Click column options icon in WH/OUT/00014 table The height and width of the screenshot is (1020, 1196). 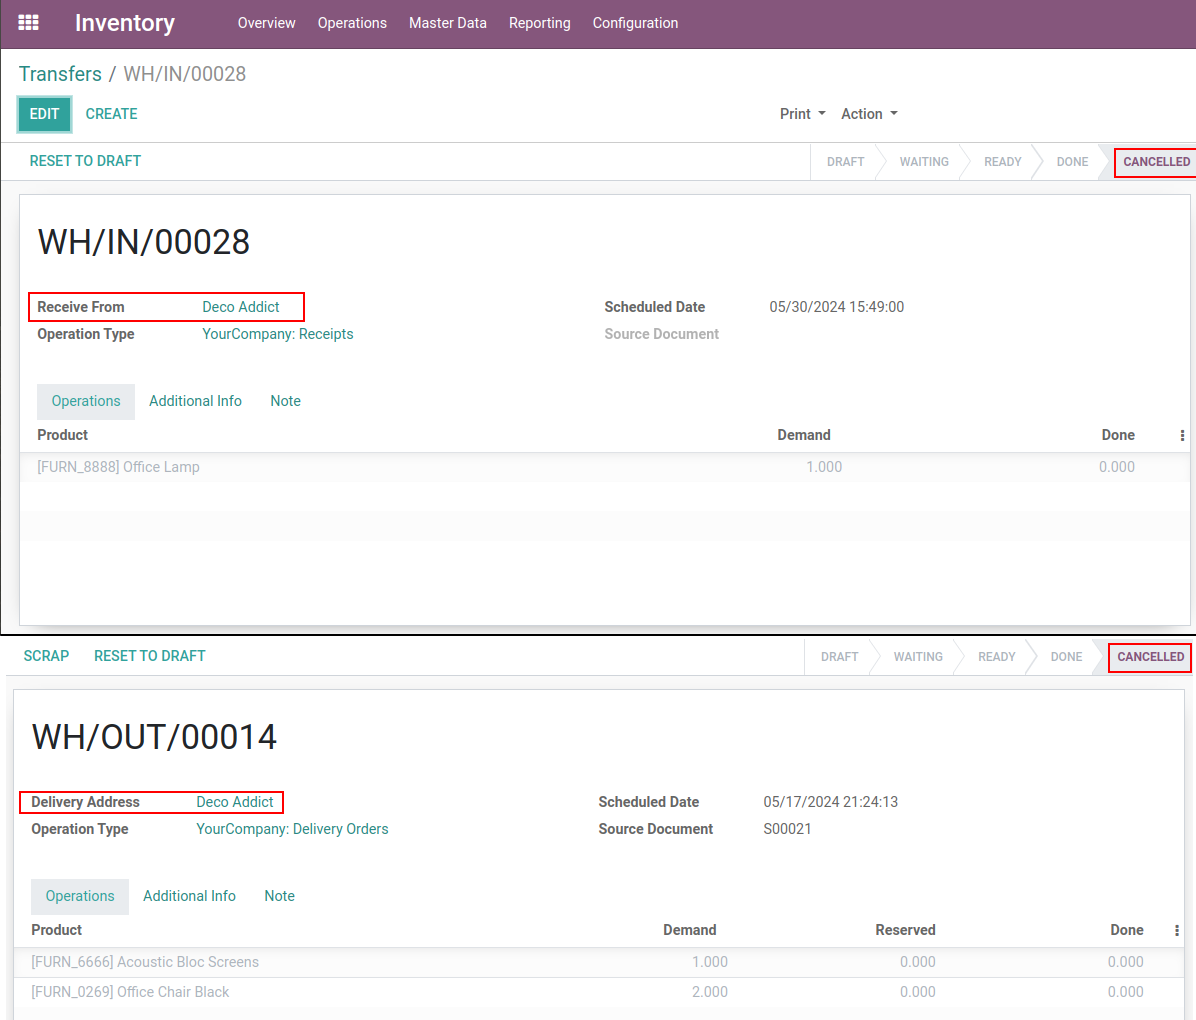[x=1176, y=930]
